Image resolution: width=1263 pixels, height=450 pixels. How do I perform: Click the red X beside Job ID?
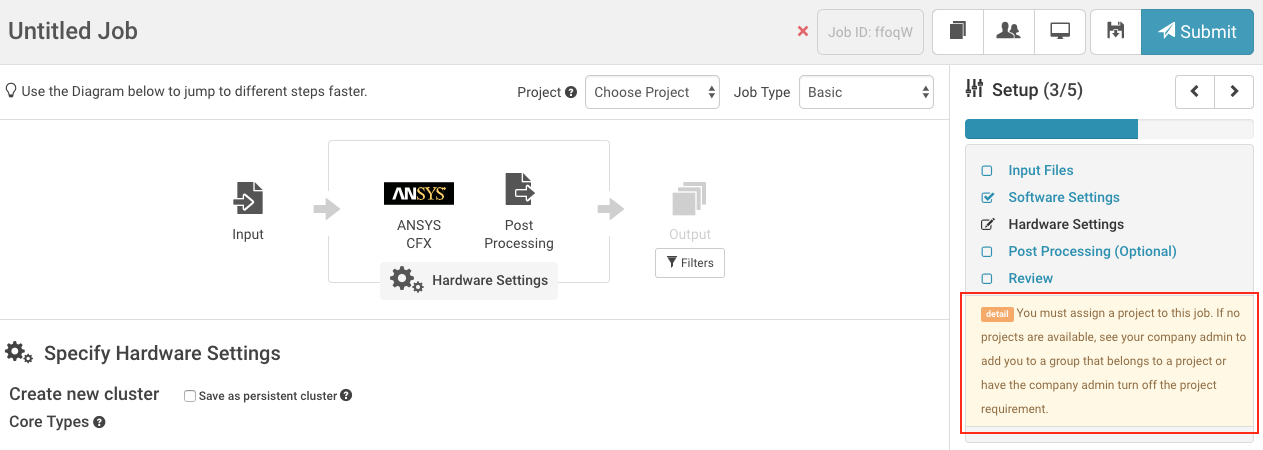[x=802, y=31]
